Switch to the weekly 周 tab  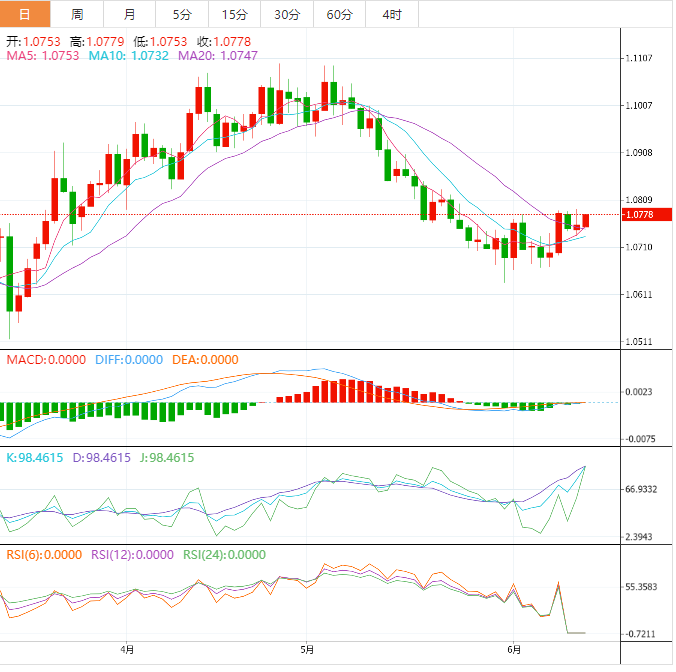click(x=77, y=14)
